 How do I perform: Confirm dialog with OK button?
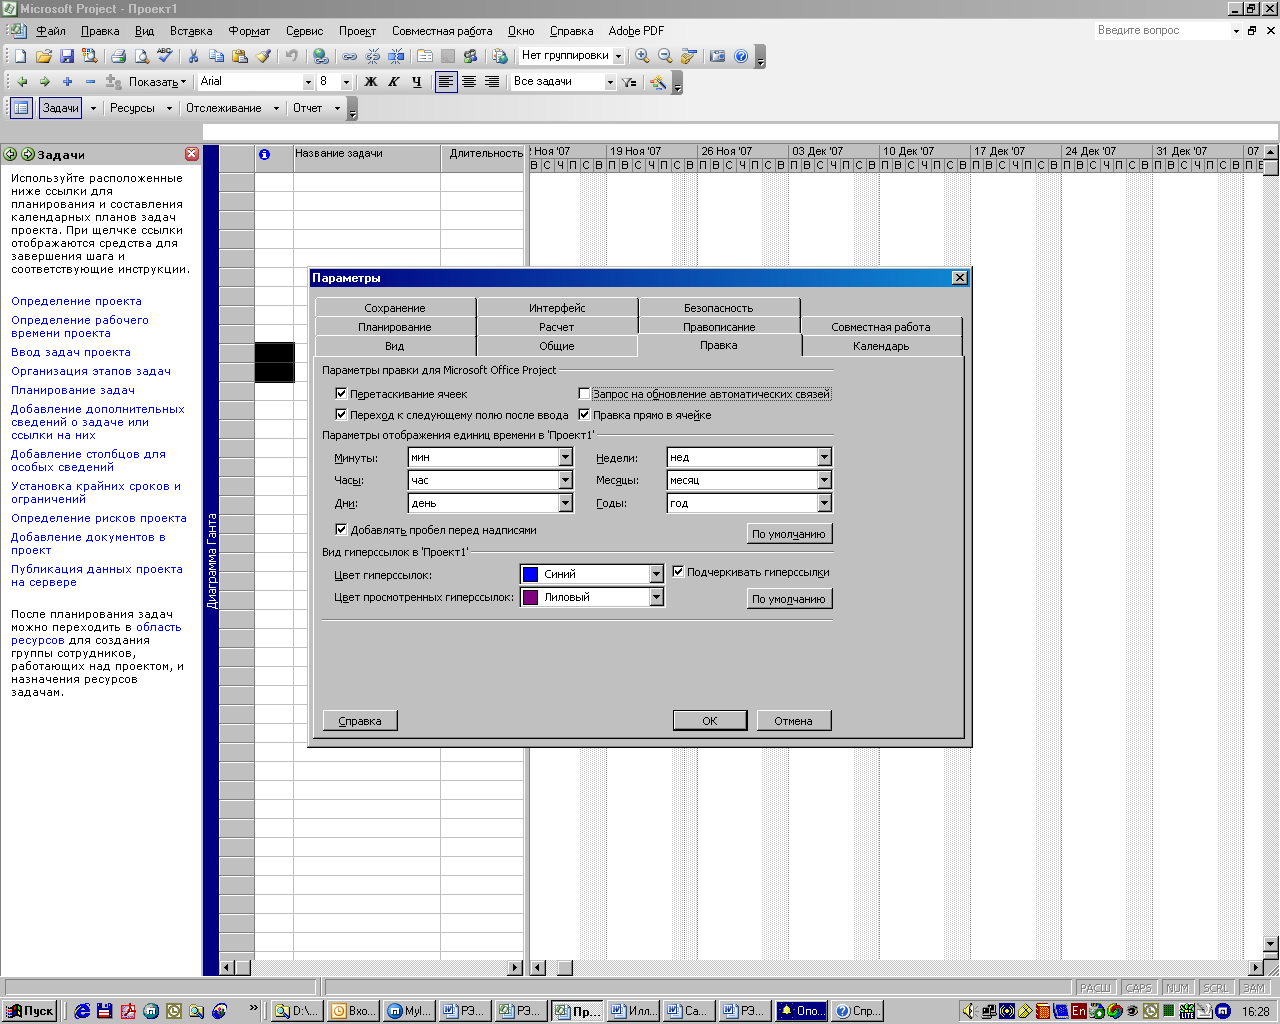pyautogui.click(x=710, y=720)
